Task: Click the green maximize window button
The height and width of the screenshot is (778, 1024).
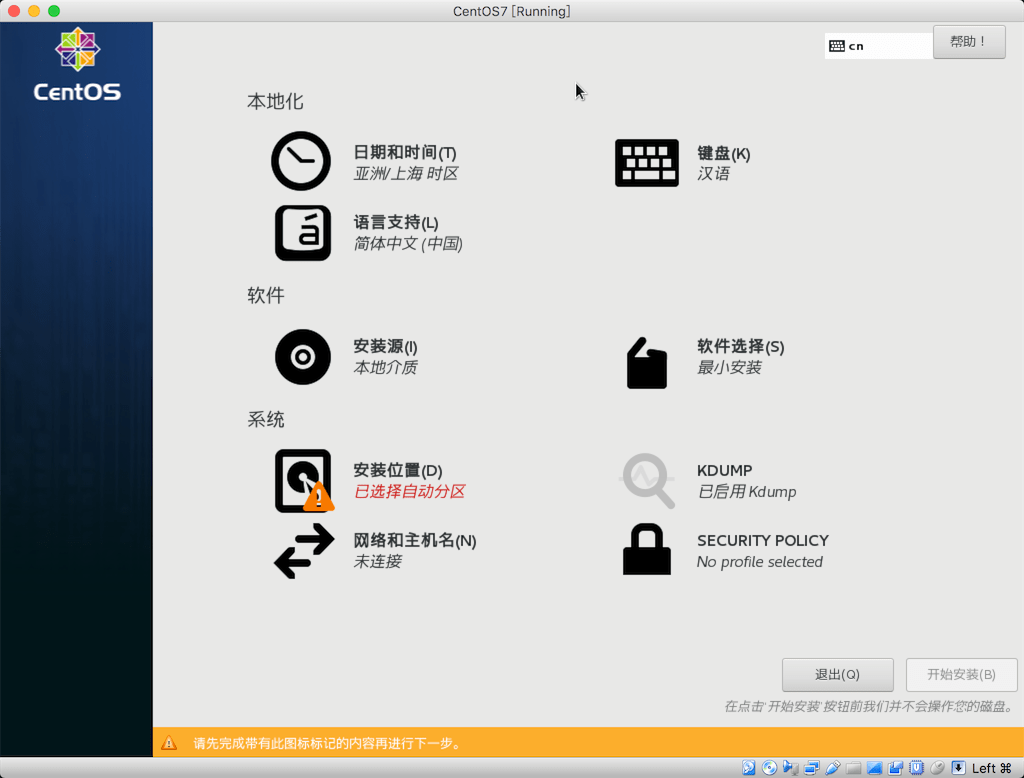Action: point(54,11)
